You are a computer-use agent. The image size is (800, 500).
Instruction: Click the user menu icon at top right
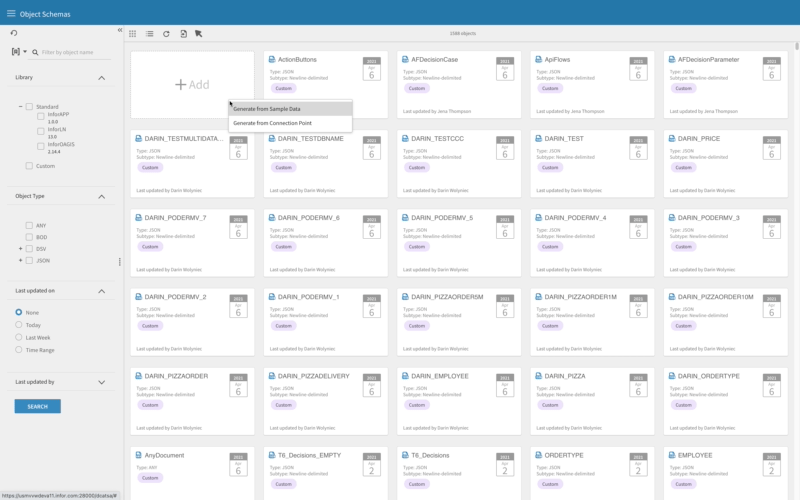(x=785, y=13)
